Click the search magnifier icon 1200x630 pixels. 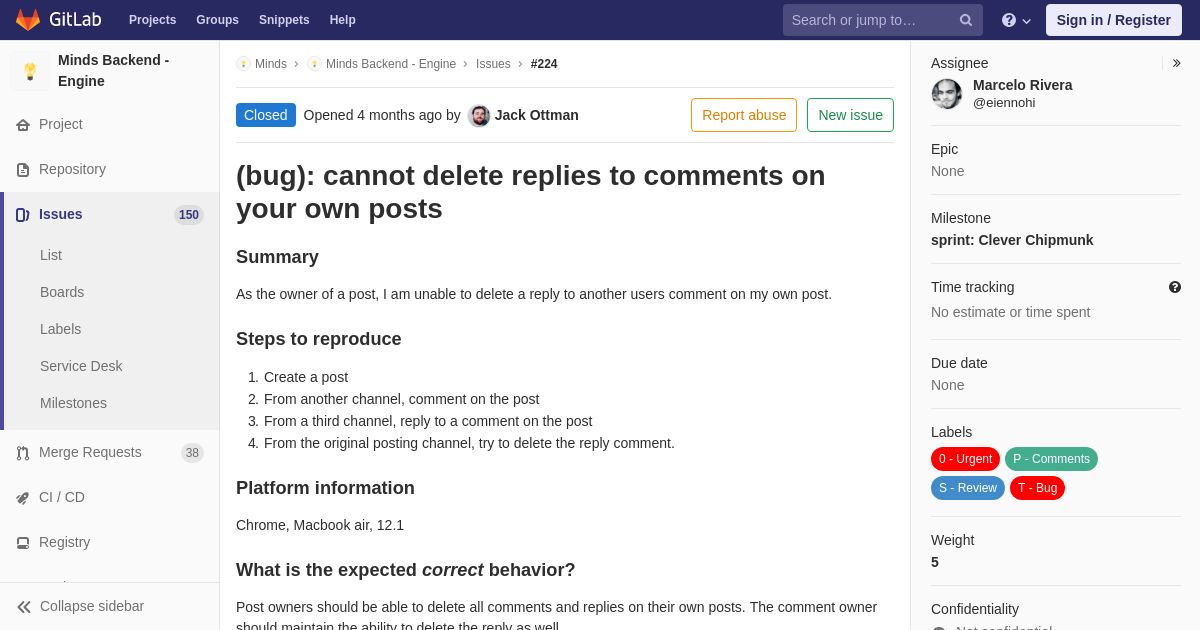(966, 20)
